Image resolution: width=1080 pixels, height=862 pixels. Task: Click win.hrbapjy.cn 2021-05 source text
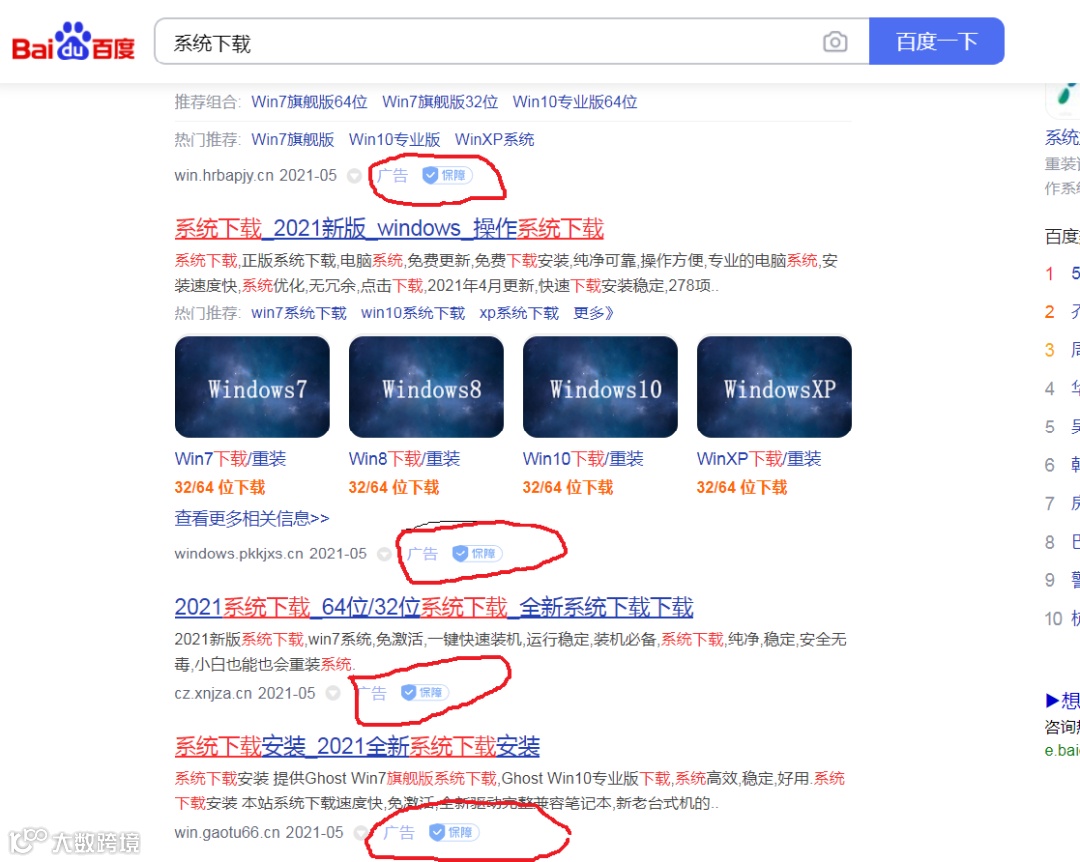pos(256,175)
